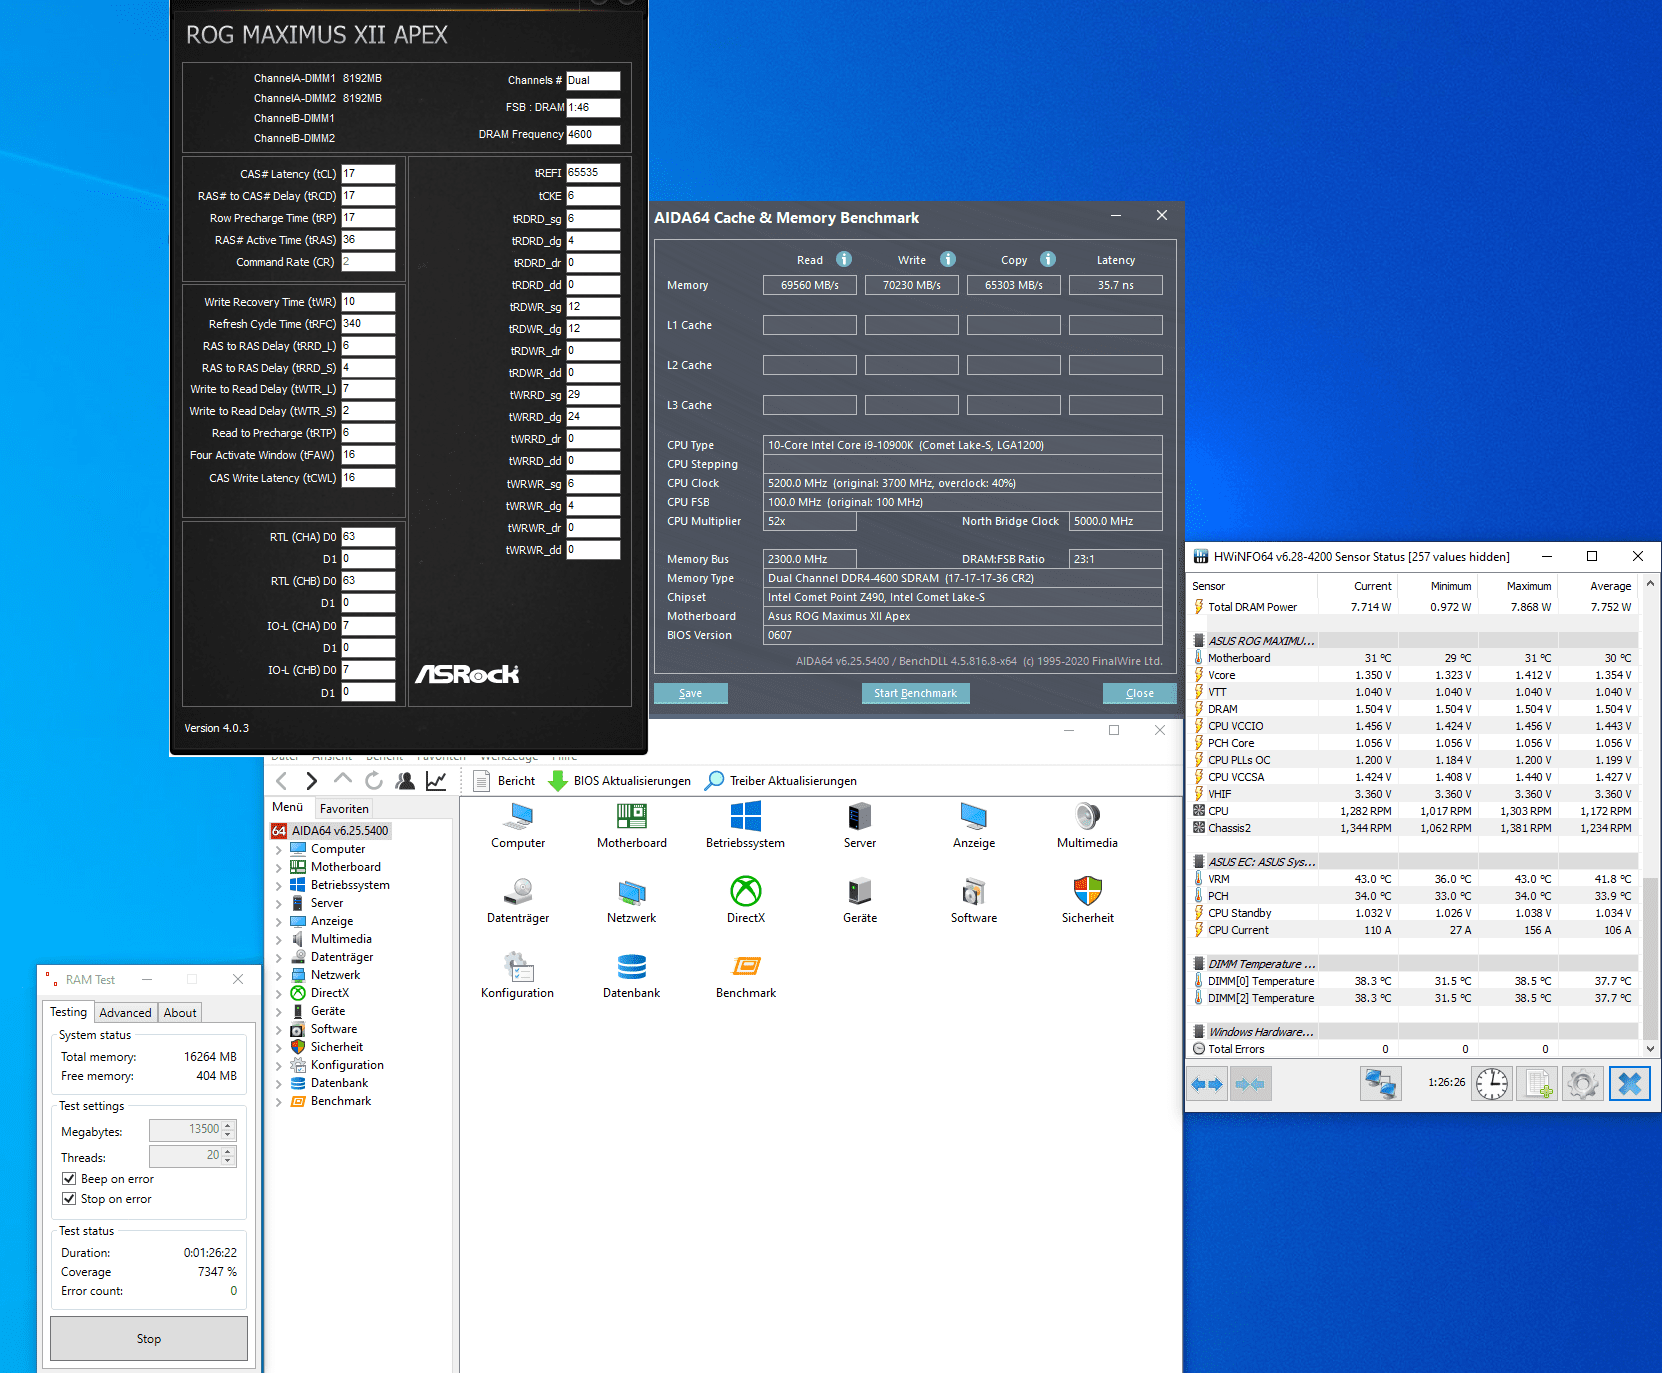Click the HWiNFO network computers icon

[1380, 1083]
